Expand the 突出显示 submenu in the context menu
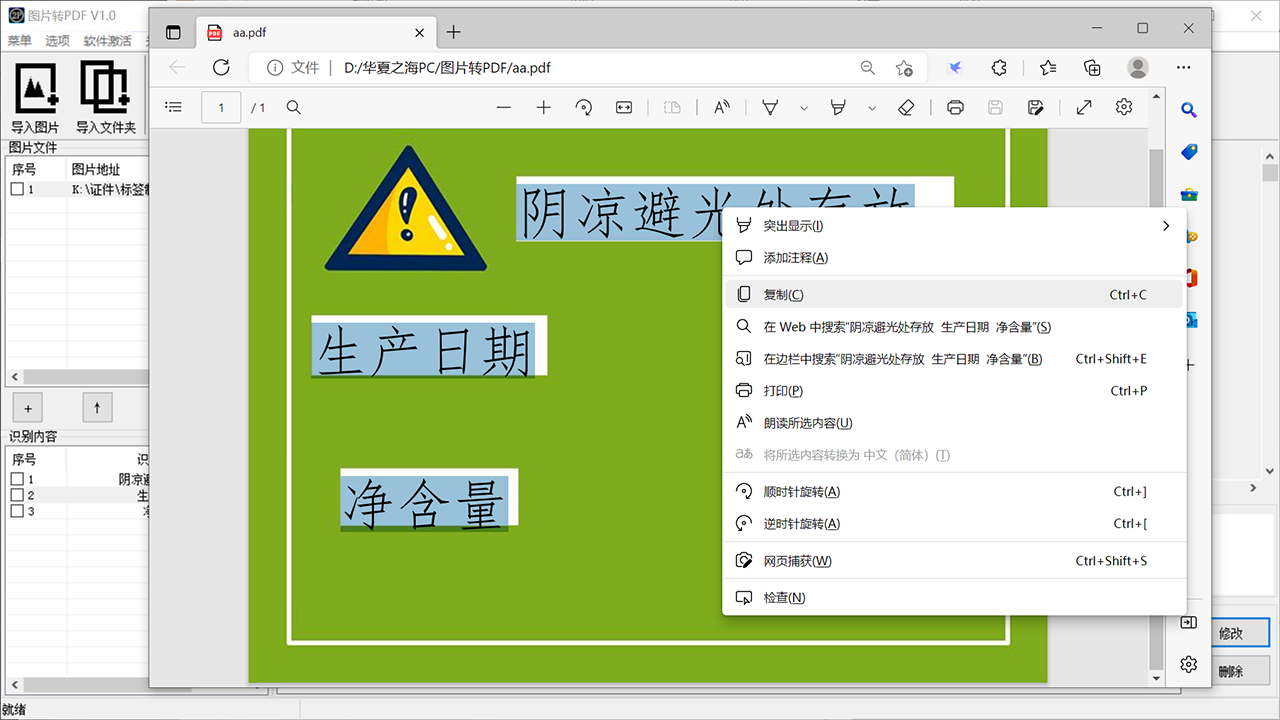 [x=1165, y=226]
